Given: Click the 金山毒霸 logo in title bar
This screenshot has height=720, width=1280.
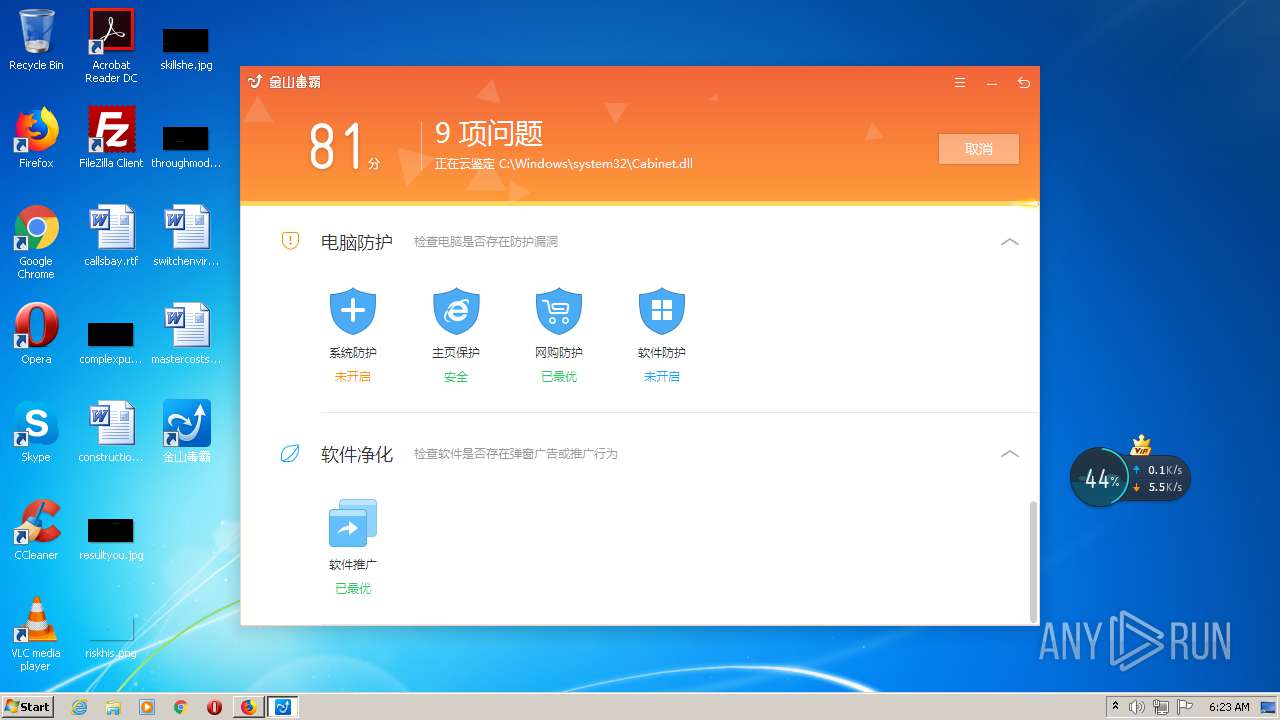Looking at the screenshot, I should coord(284,82).
